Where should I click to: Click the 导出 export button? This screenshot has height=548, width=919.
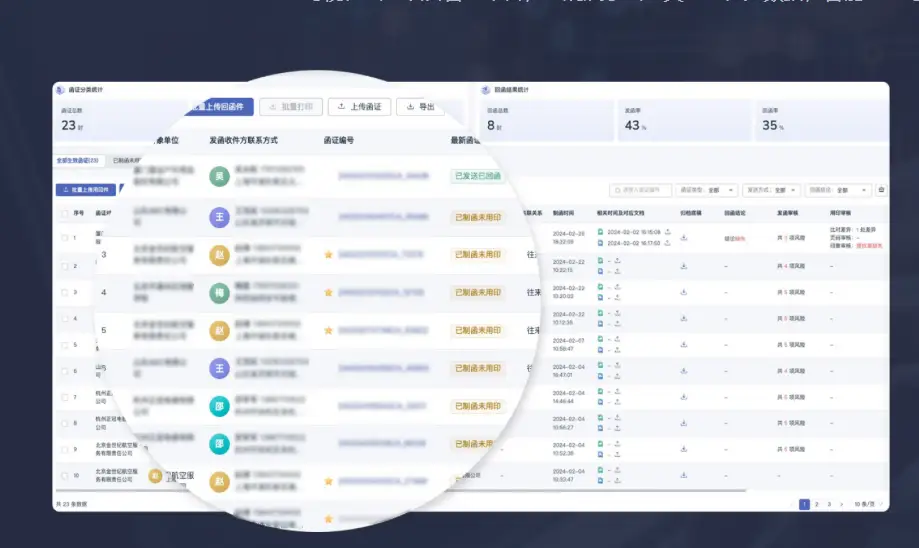[x=420, y=107]
